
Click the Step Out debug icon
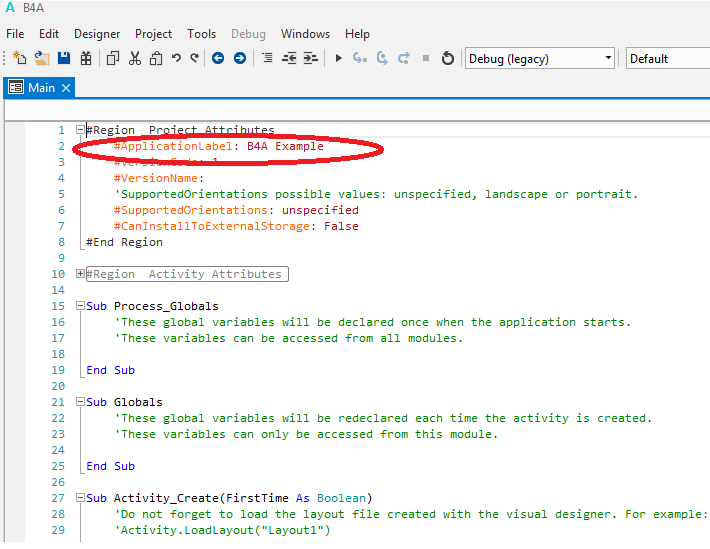pos(403,58)
